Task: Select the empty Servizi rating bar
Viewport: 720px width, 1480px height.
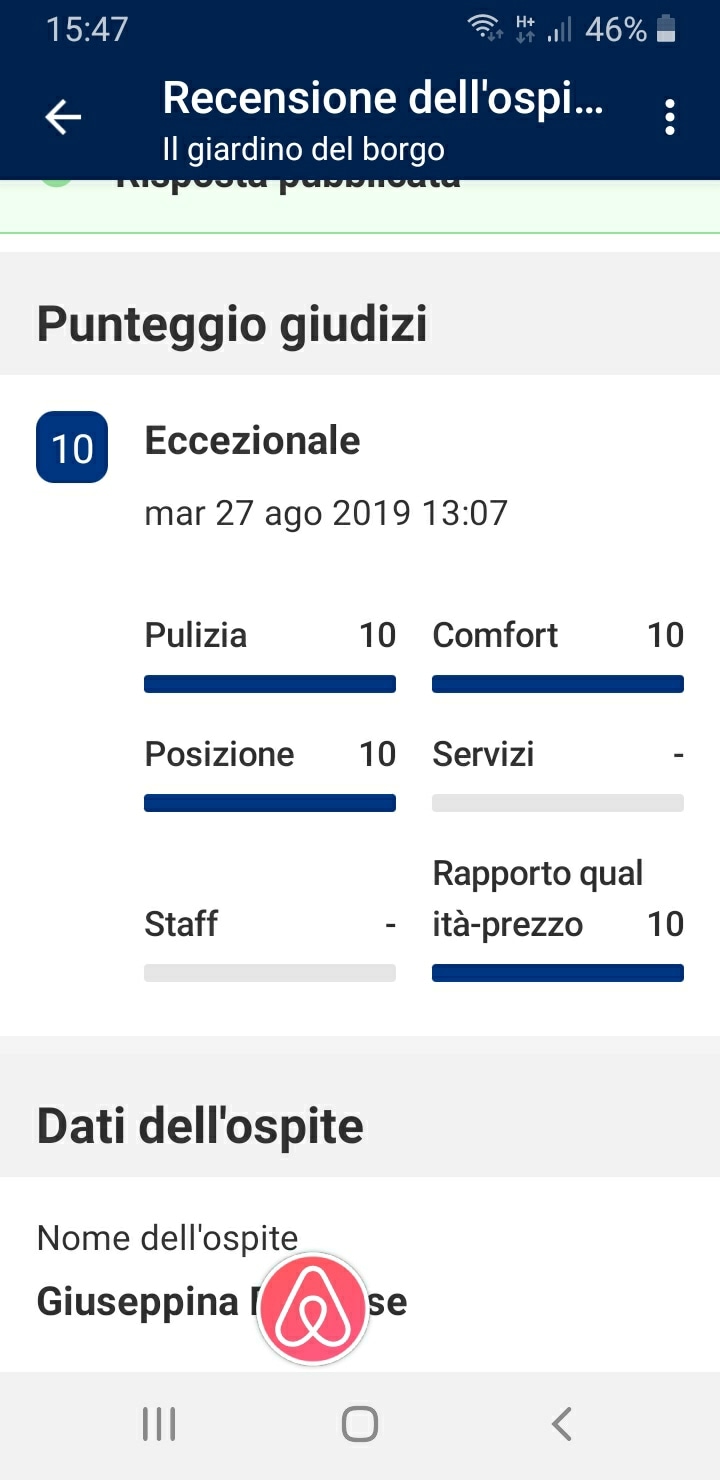Action: (x=558, y=803)
